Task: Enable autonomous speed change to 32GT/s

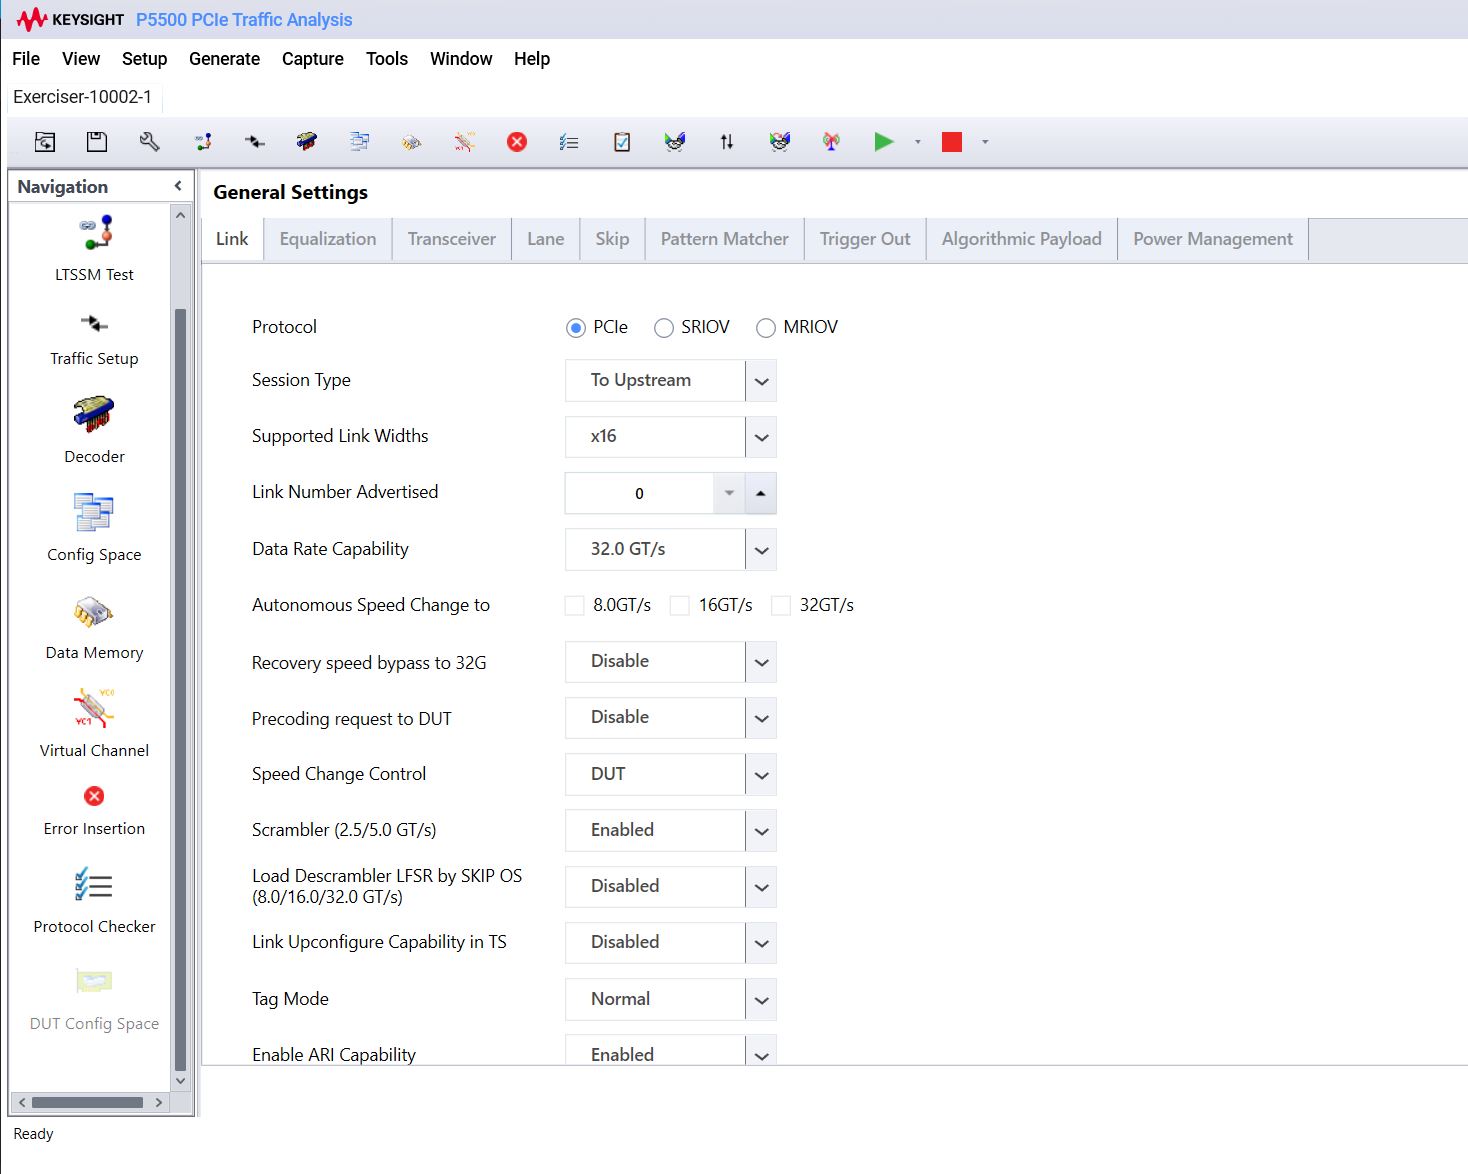Action: pyautogui.click(x=781, y=605)
